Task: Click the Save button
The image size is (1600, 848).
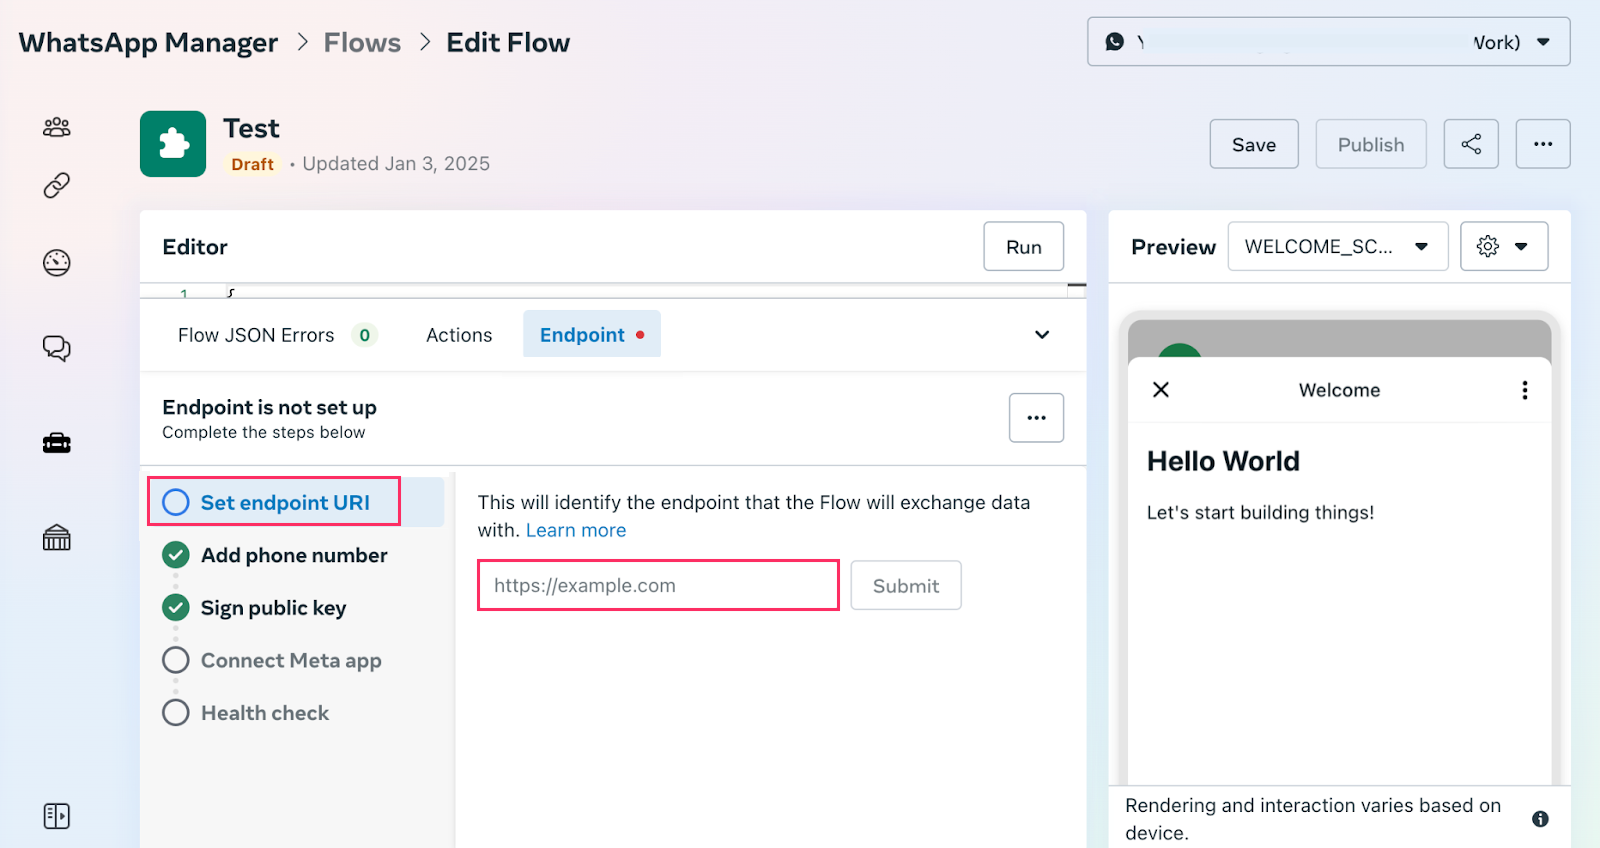Action: [x=1254, y=144]
